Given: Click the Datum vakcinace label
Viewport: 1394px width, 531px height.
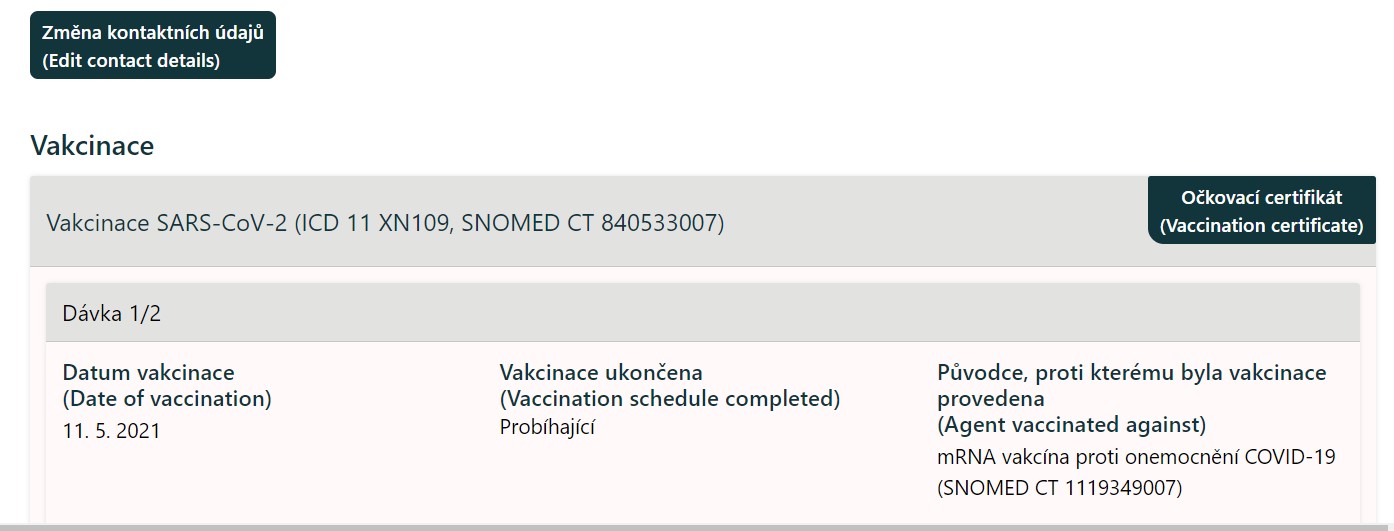Looking at the screenshot, I should 148,373.
